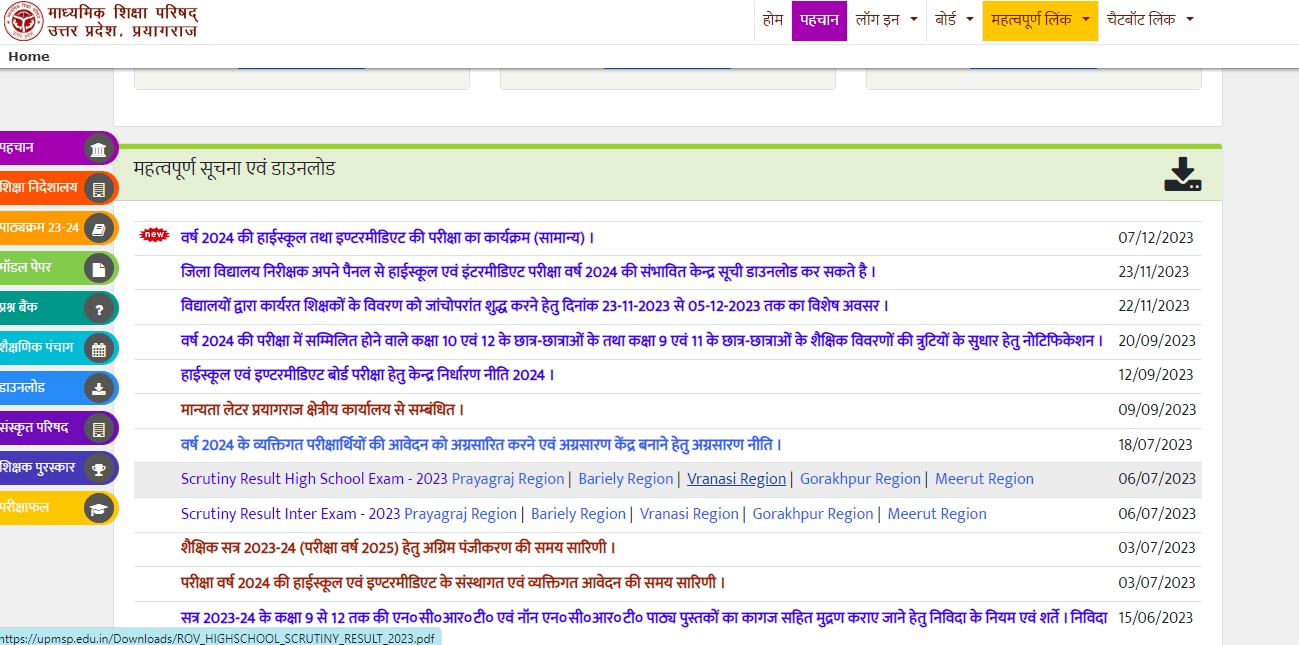Open the लॉग इन dropdown
Viewport: 1299px width, 645px height.
[884, 20]
